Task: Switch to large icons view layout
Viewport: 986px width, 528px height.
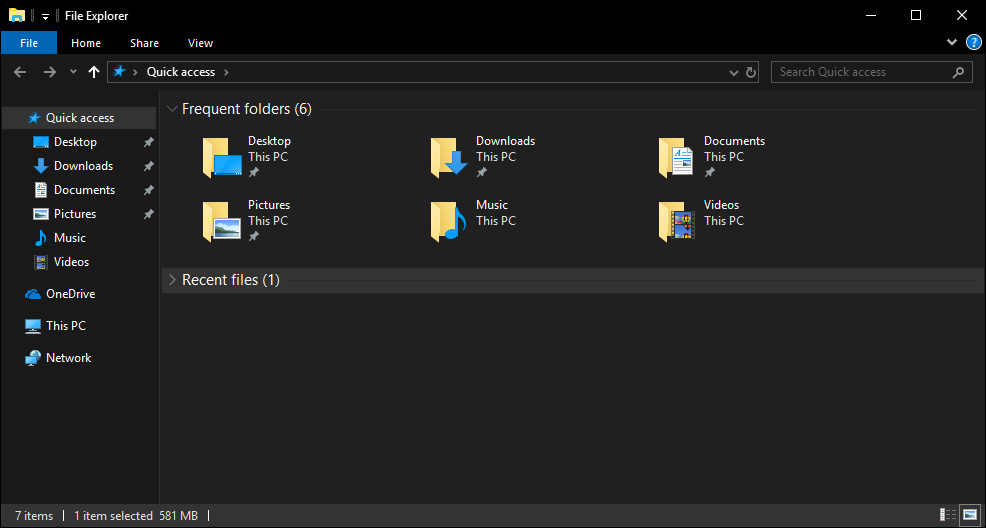Action: [x=970, y=515]
